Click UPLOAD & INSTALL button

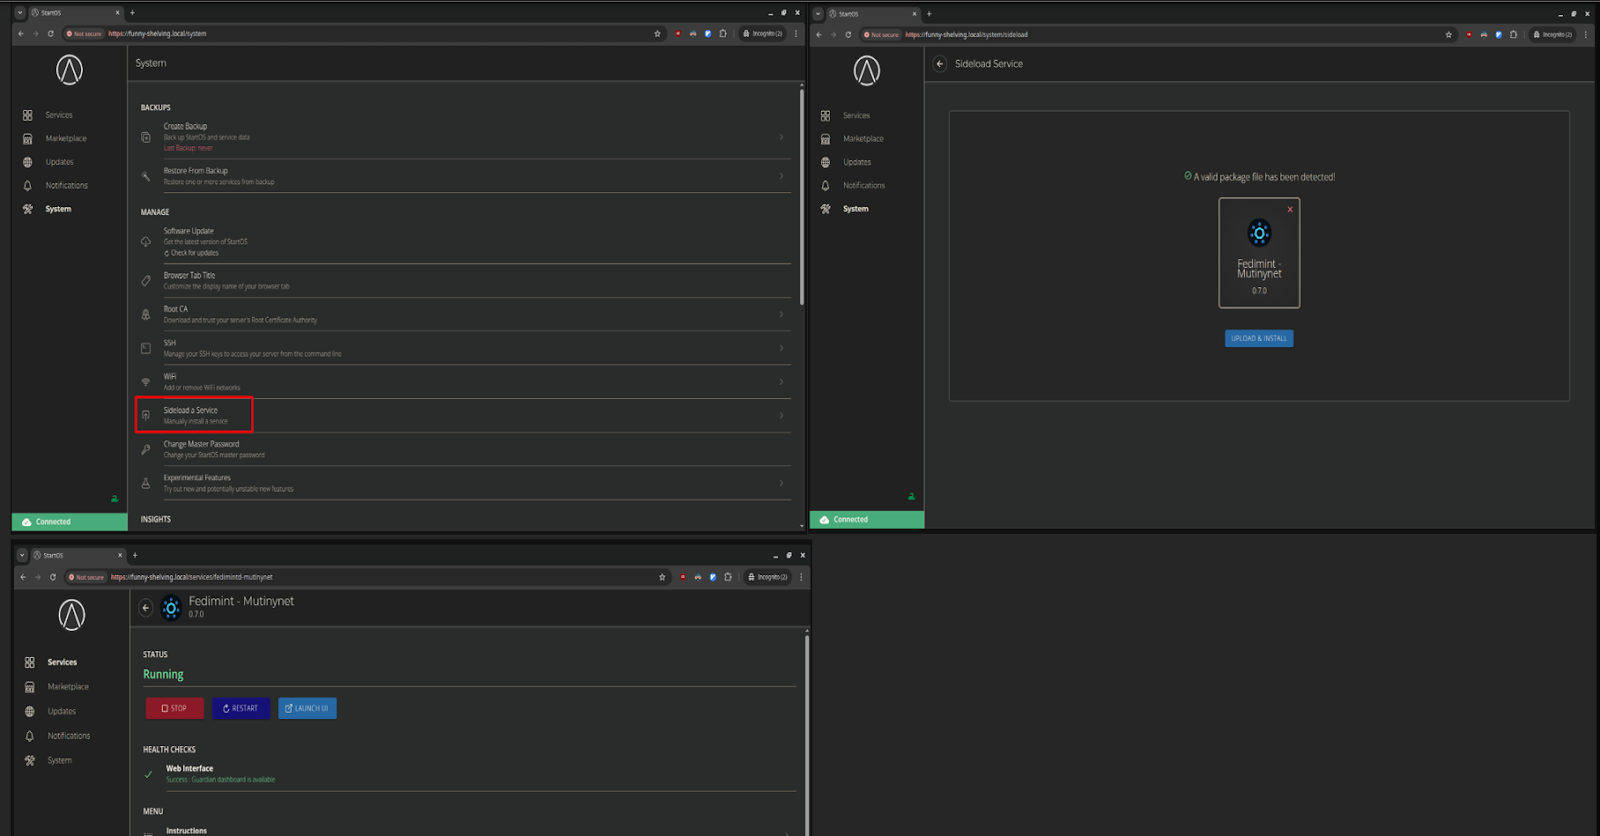pos(1259,338)
